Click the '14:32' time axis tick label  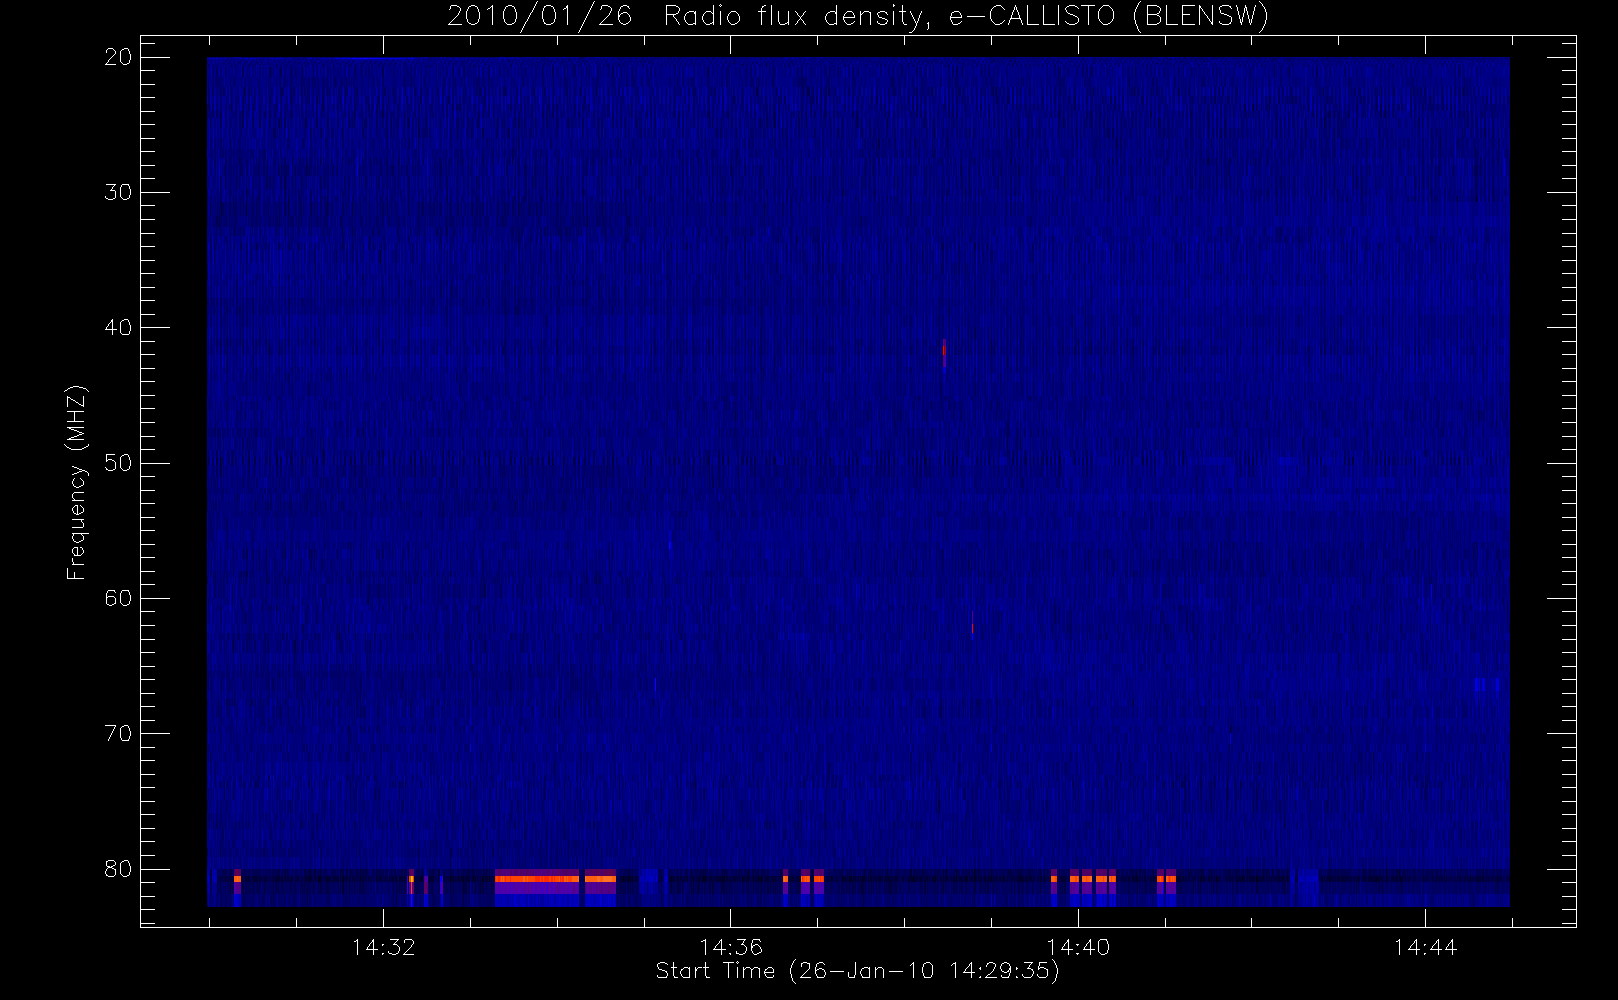(x=383, y=947)
